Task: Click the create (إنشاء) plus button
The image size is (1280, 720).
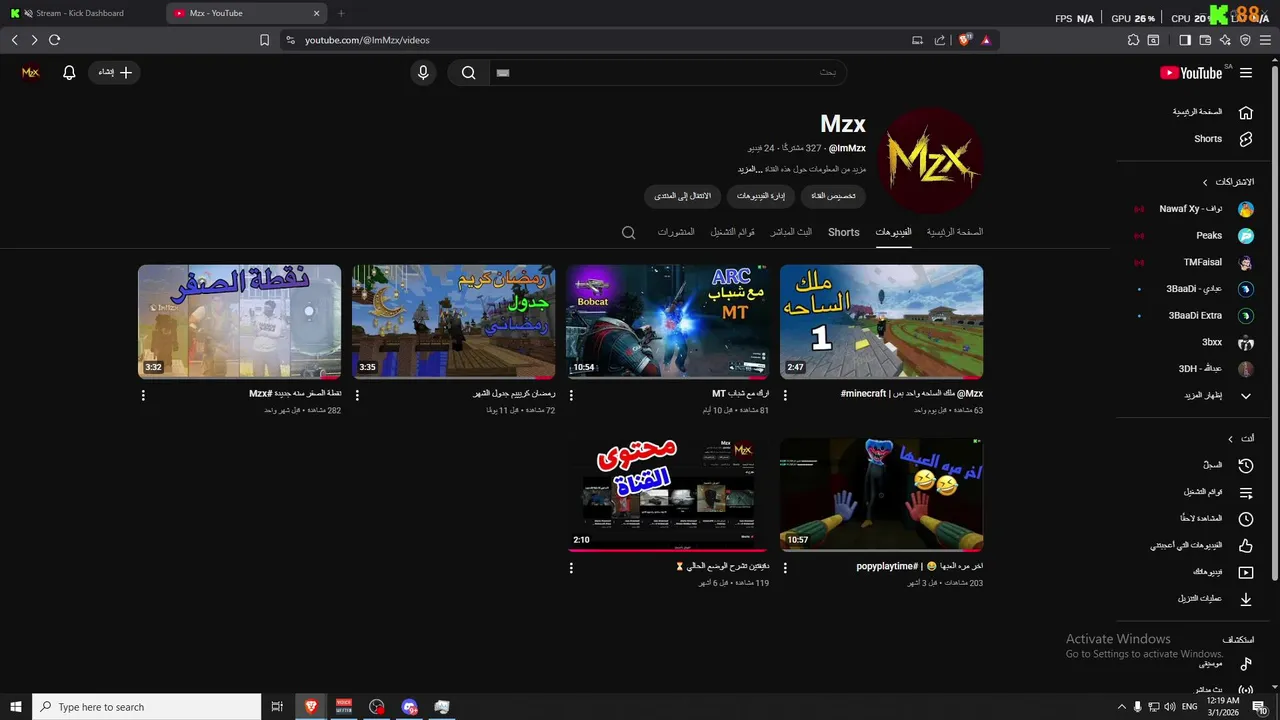Action: point(115,73)
